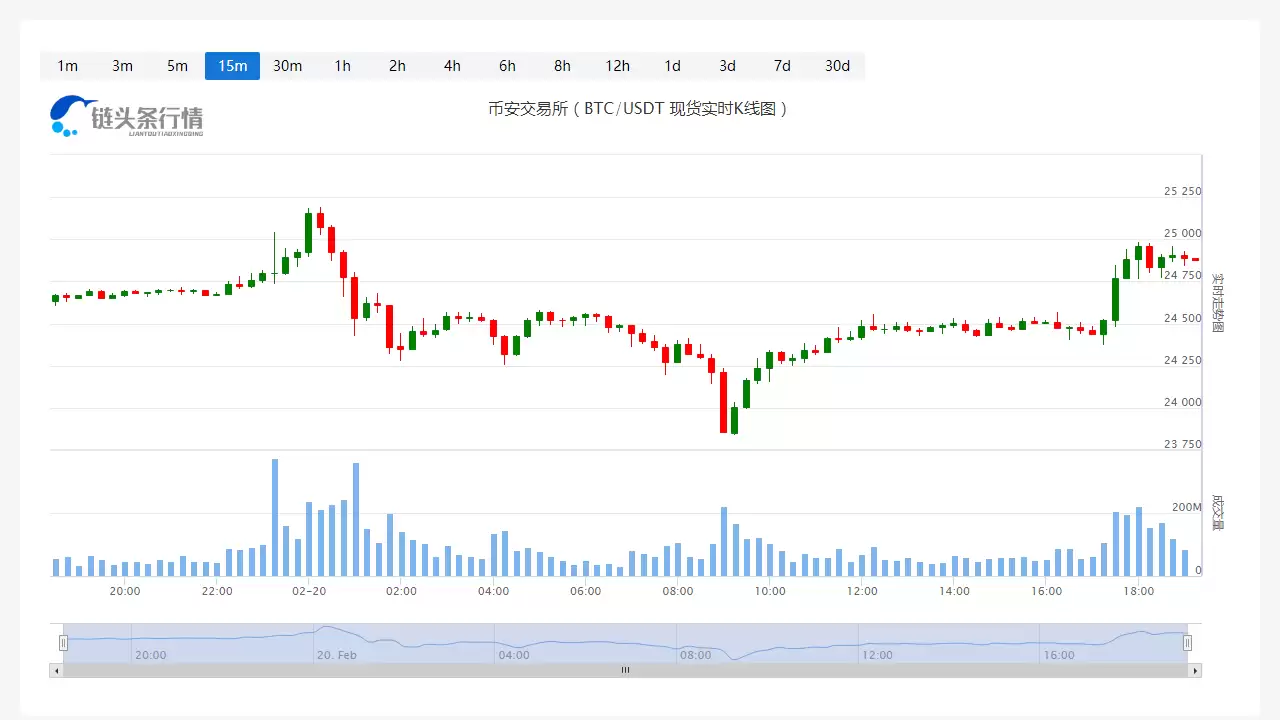Select the 12h interval tab
The width and height of the screenshot is (1280, 720).
(617, 66)
